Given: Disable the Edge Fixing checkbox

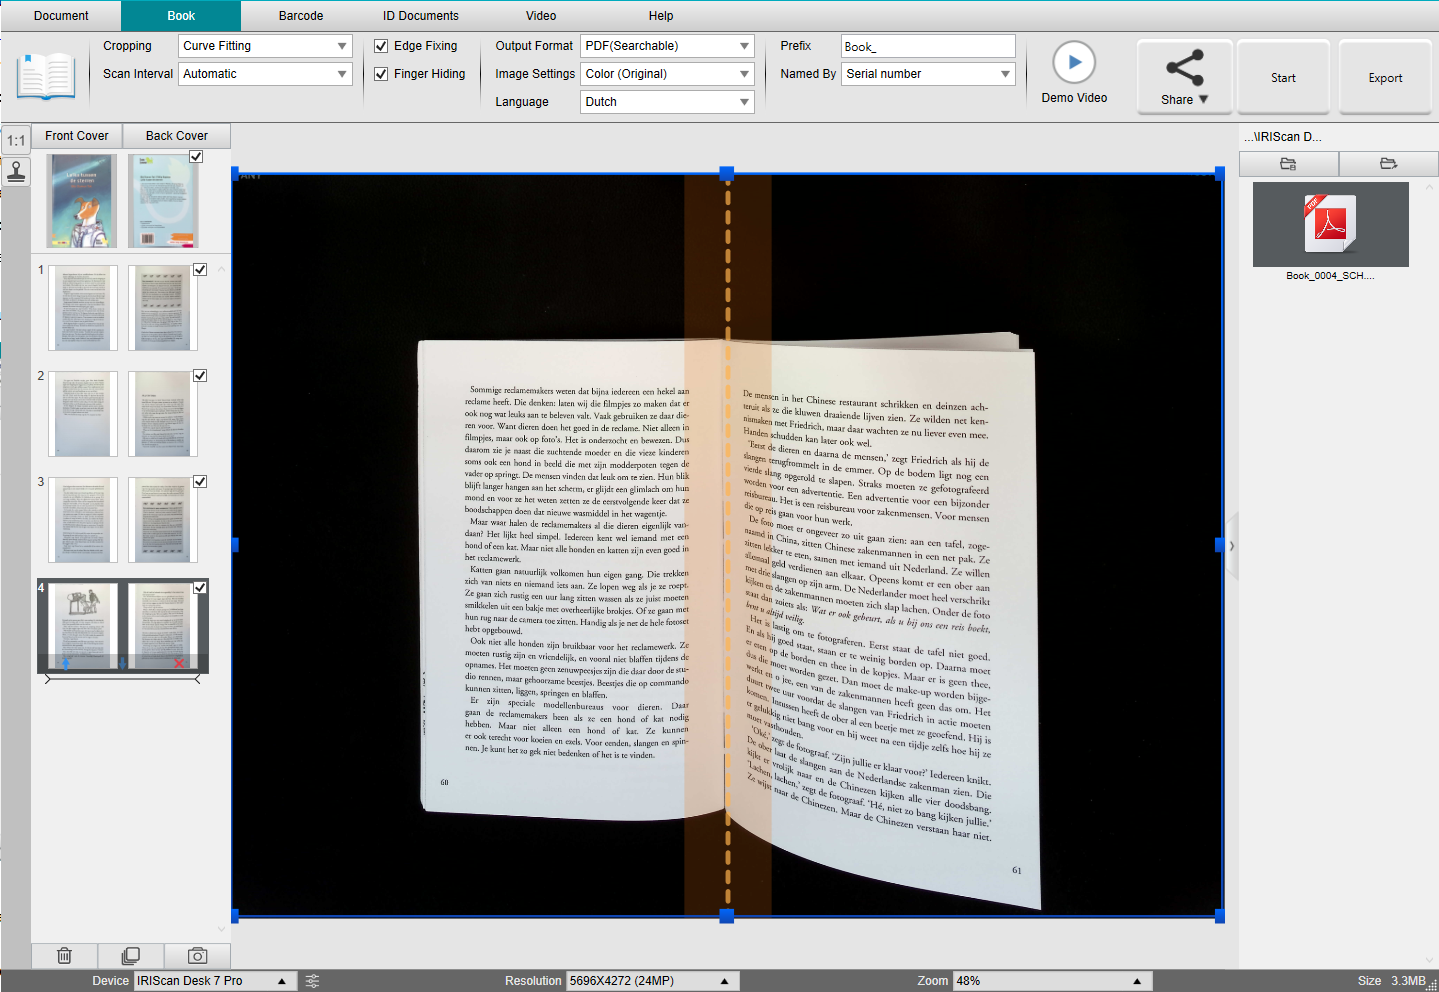Looking at the screenshot, I should point(381,46).
